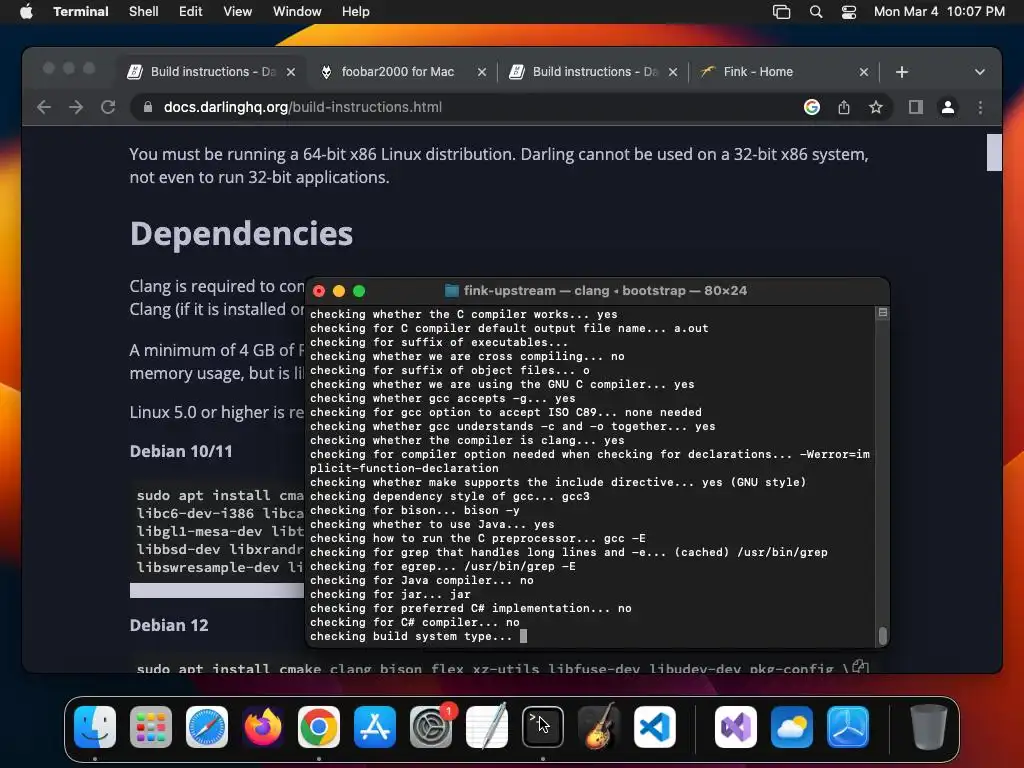Close the second Build instructions tab
This screenshot has width=1024, height=768.
point(673,72)
